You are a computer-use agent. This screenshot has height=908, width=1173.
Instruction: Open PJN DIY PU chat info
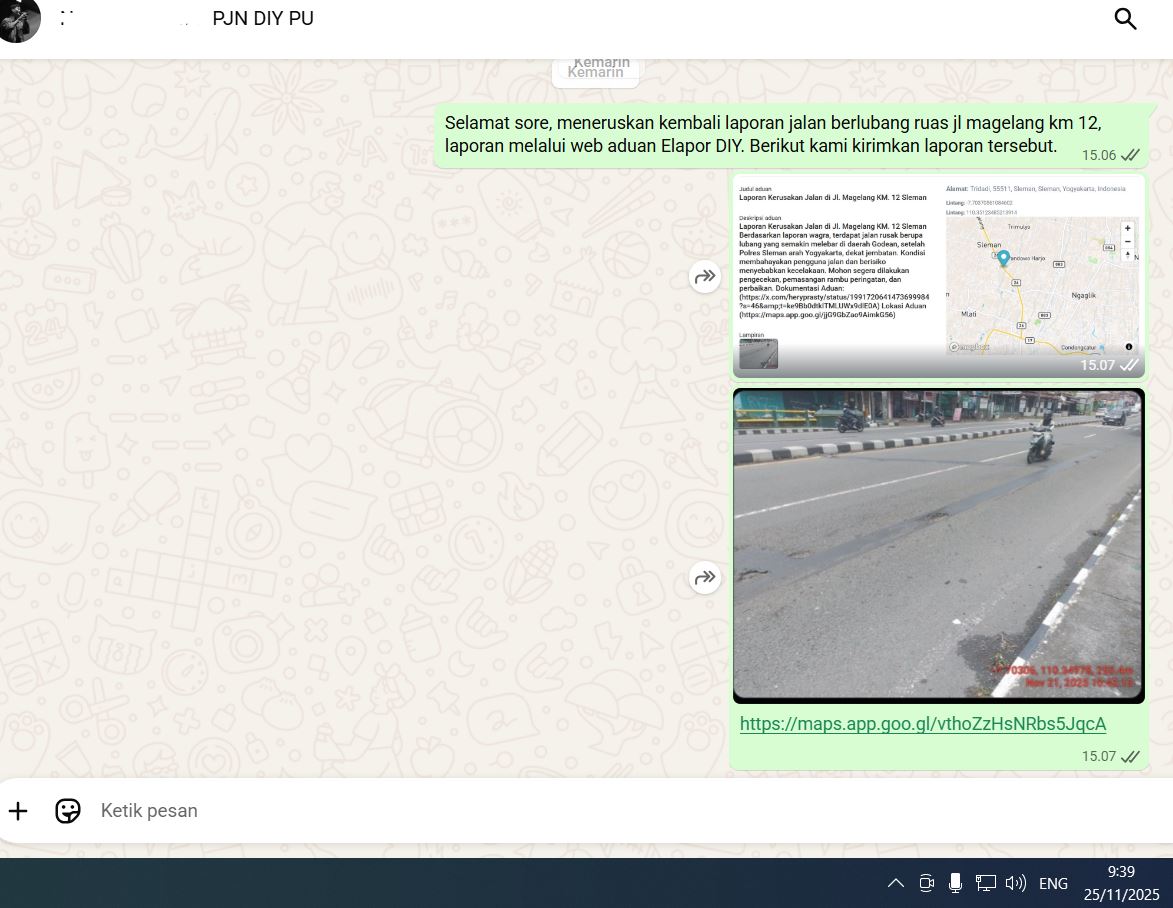point(263,19)
